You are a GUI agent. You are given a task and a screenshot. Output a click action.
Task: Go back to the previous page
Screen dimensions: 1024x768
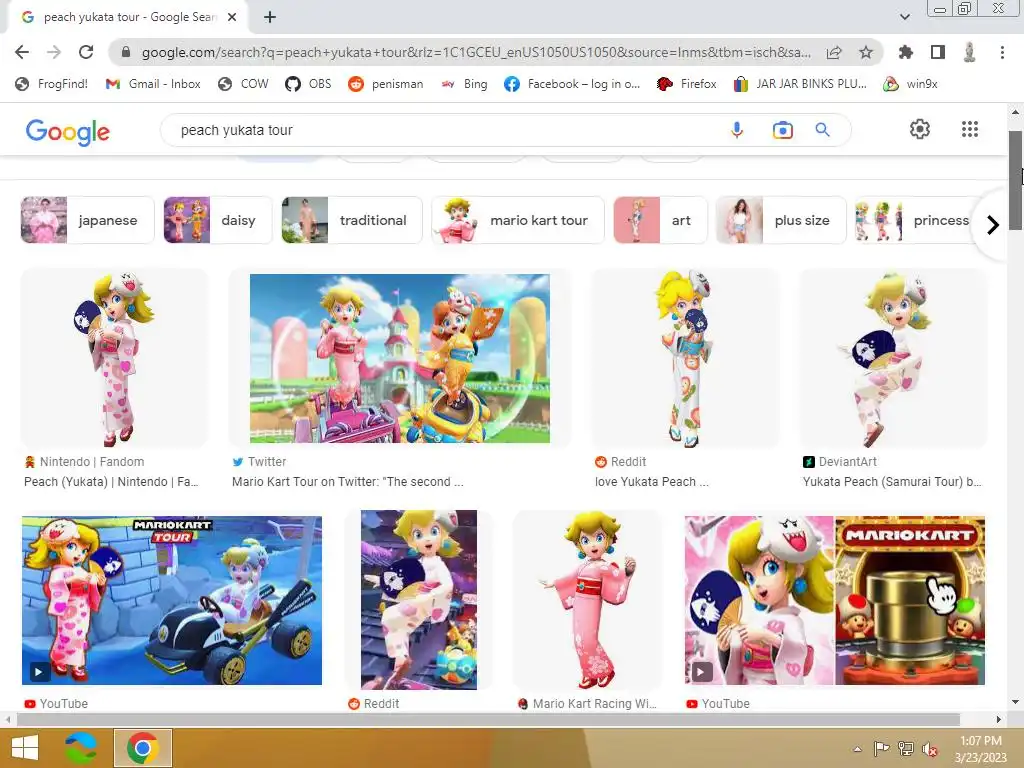(x=22, y=52)
